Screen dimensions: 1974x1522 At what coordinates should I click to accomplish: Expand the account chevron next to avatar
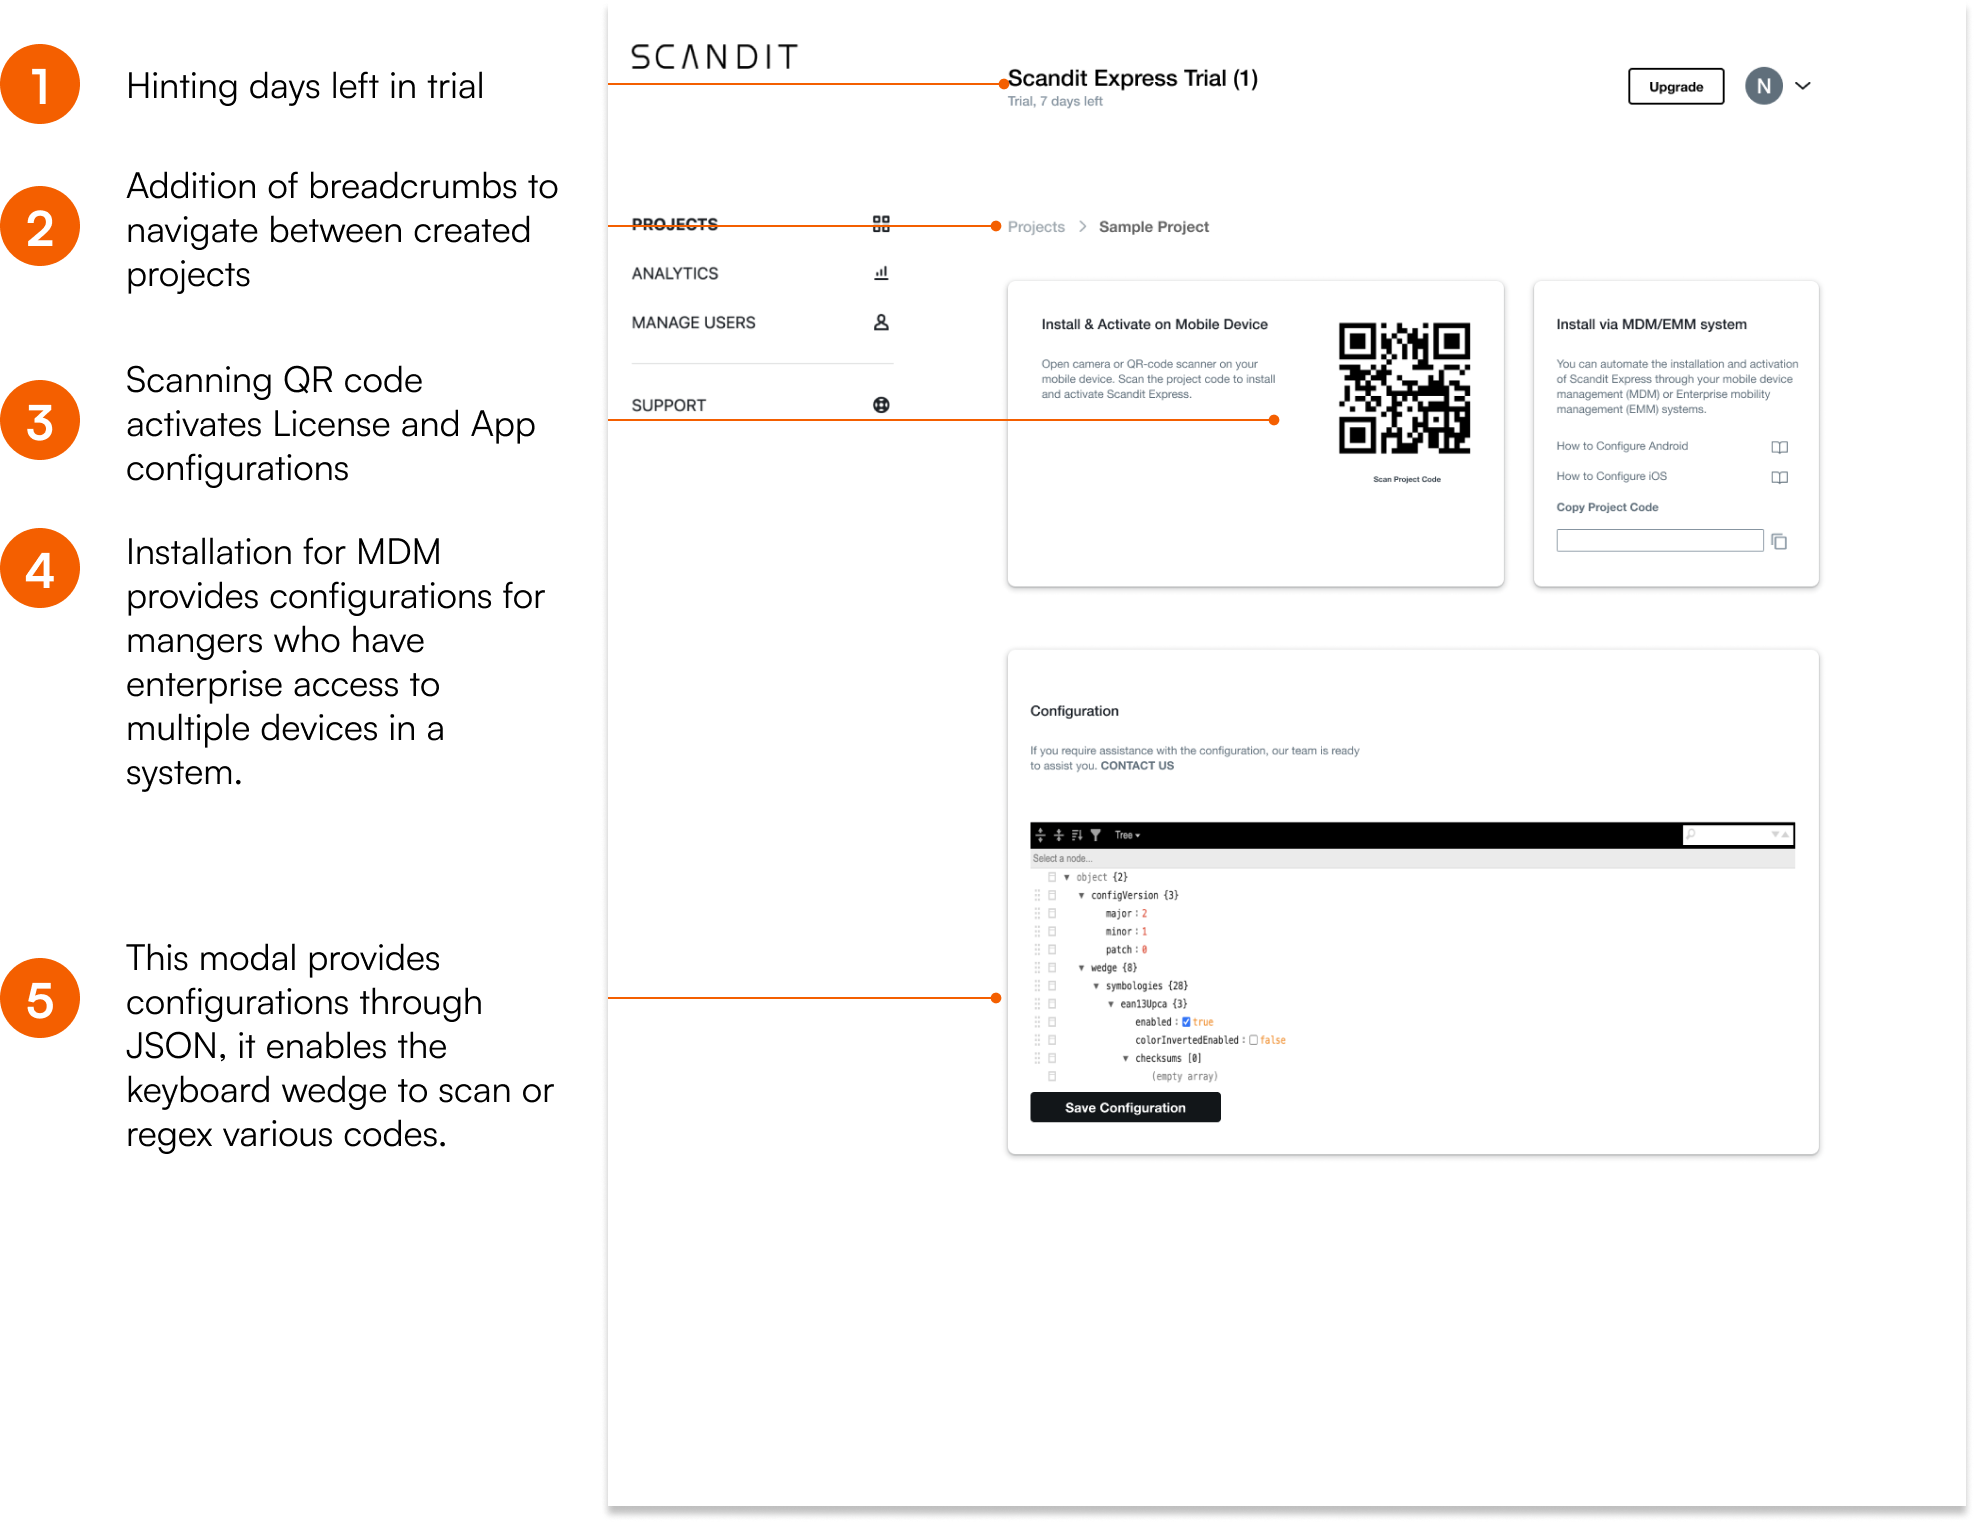click(1803, 86)
